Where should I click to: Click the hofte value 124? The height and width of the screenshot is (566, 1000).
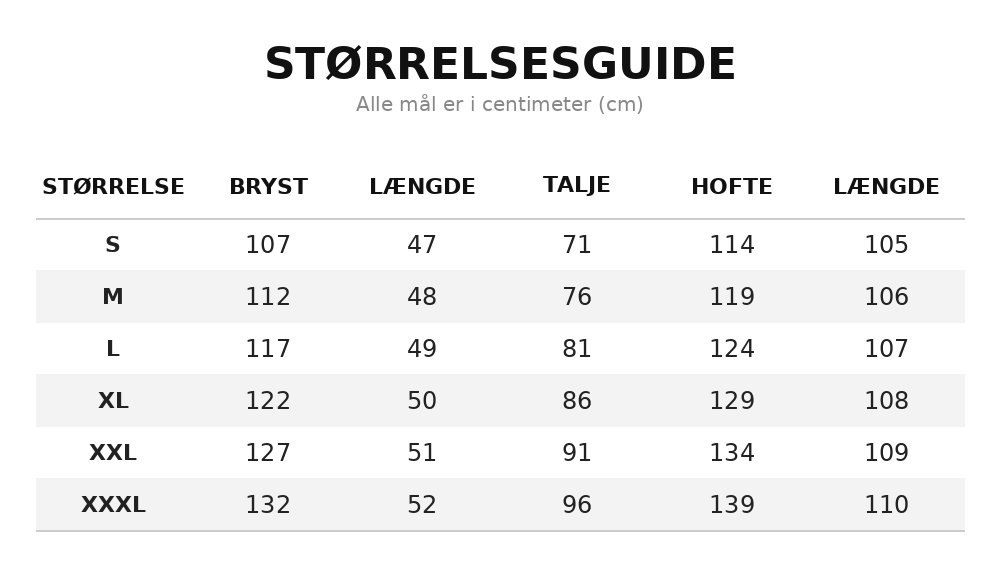pos(732,349)
